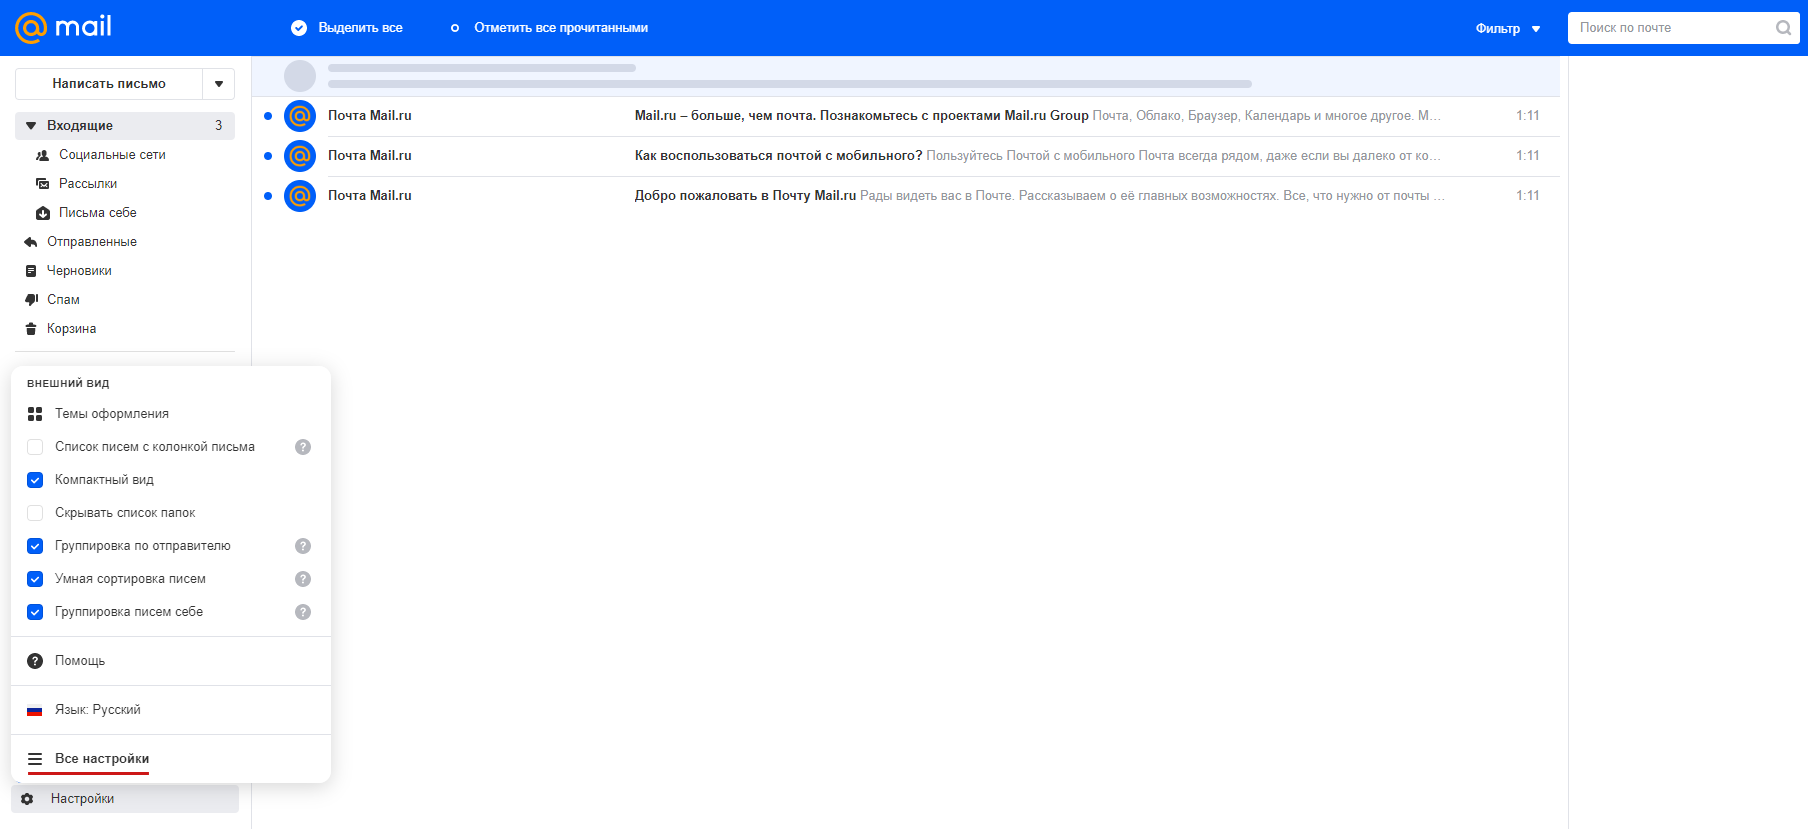Open Помощь menu entry
This screenshot has width=1808, height=829.
pos(171,661)
